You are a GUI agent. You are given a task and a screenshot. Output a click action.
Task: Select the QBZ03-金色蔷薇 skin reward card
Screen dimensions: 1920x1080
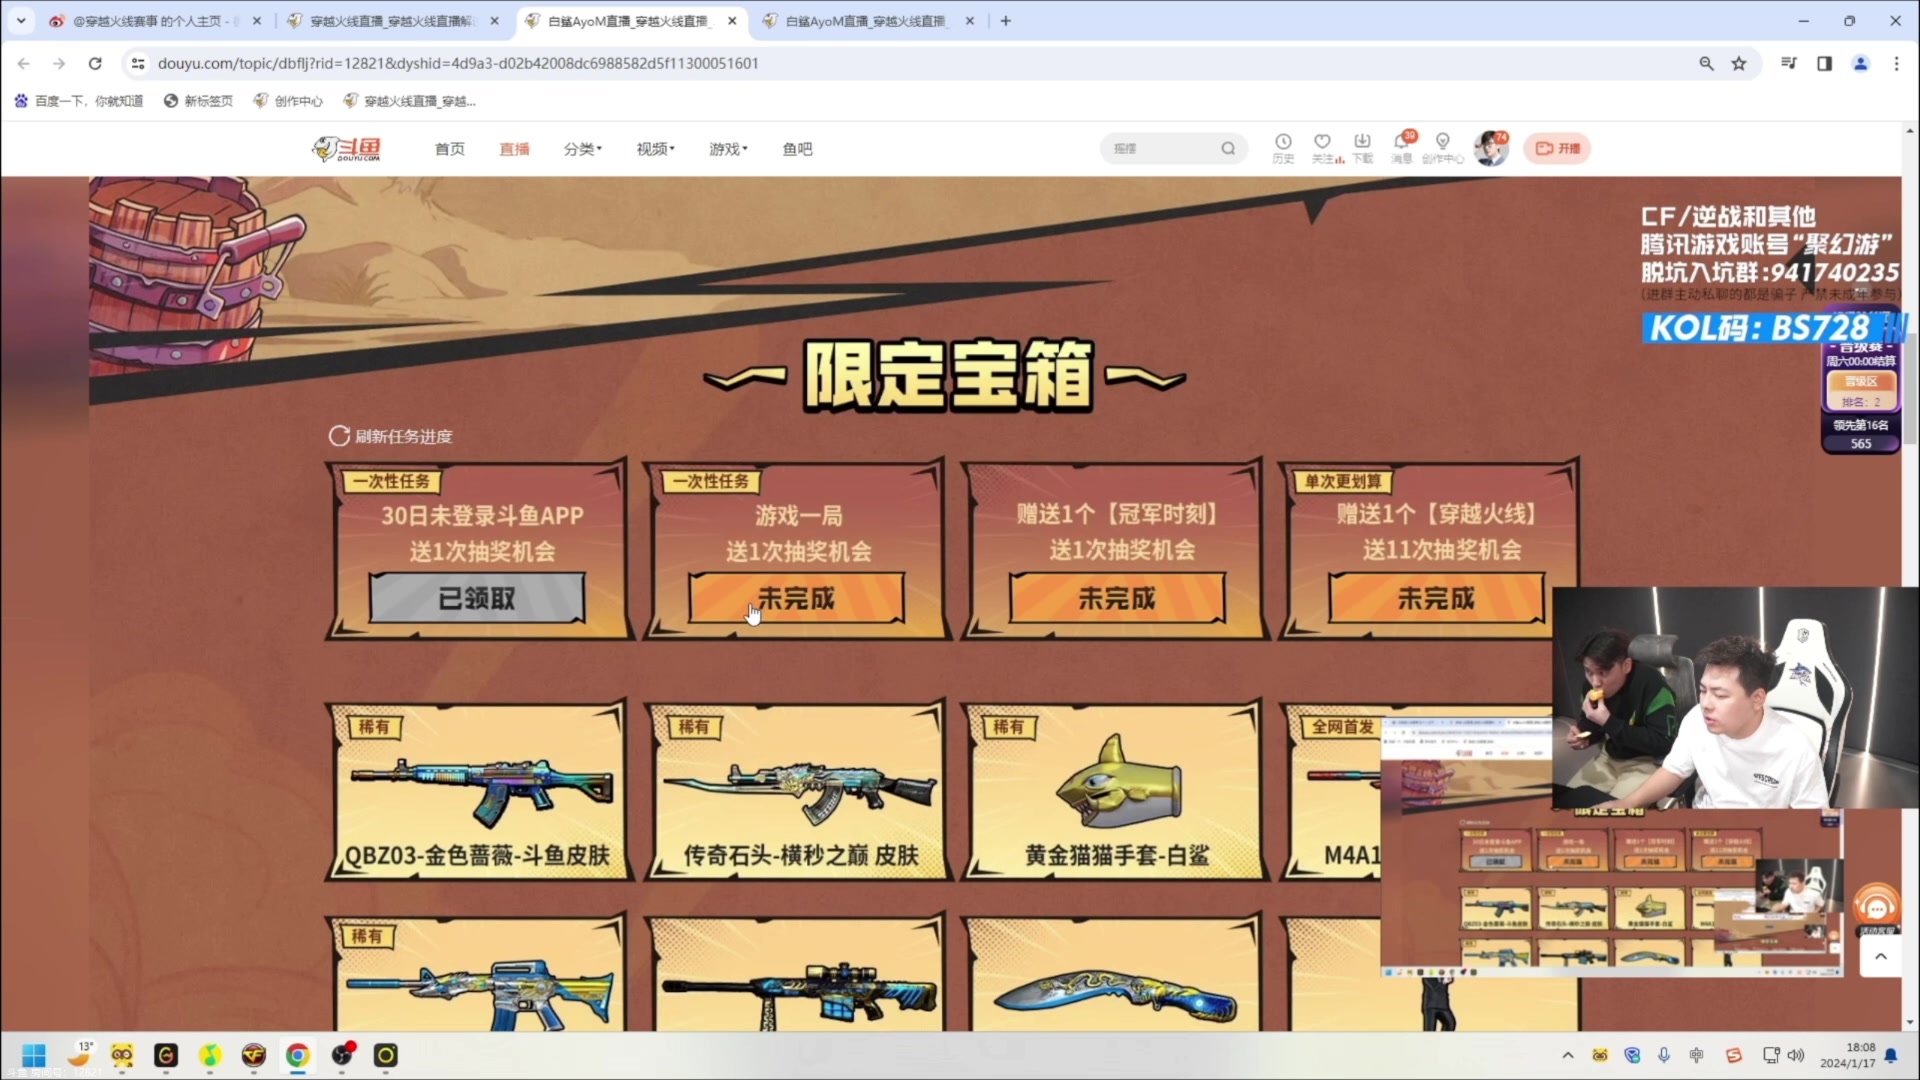click(479, 790)
